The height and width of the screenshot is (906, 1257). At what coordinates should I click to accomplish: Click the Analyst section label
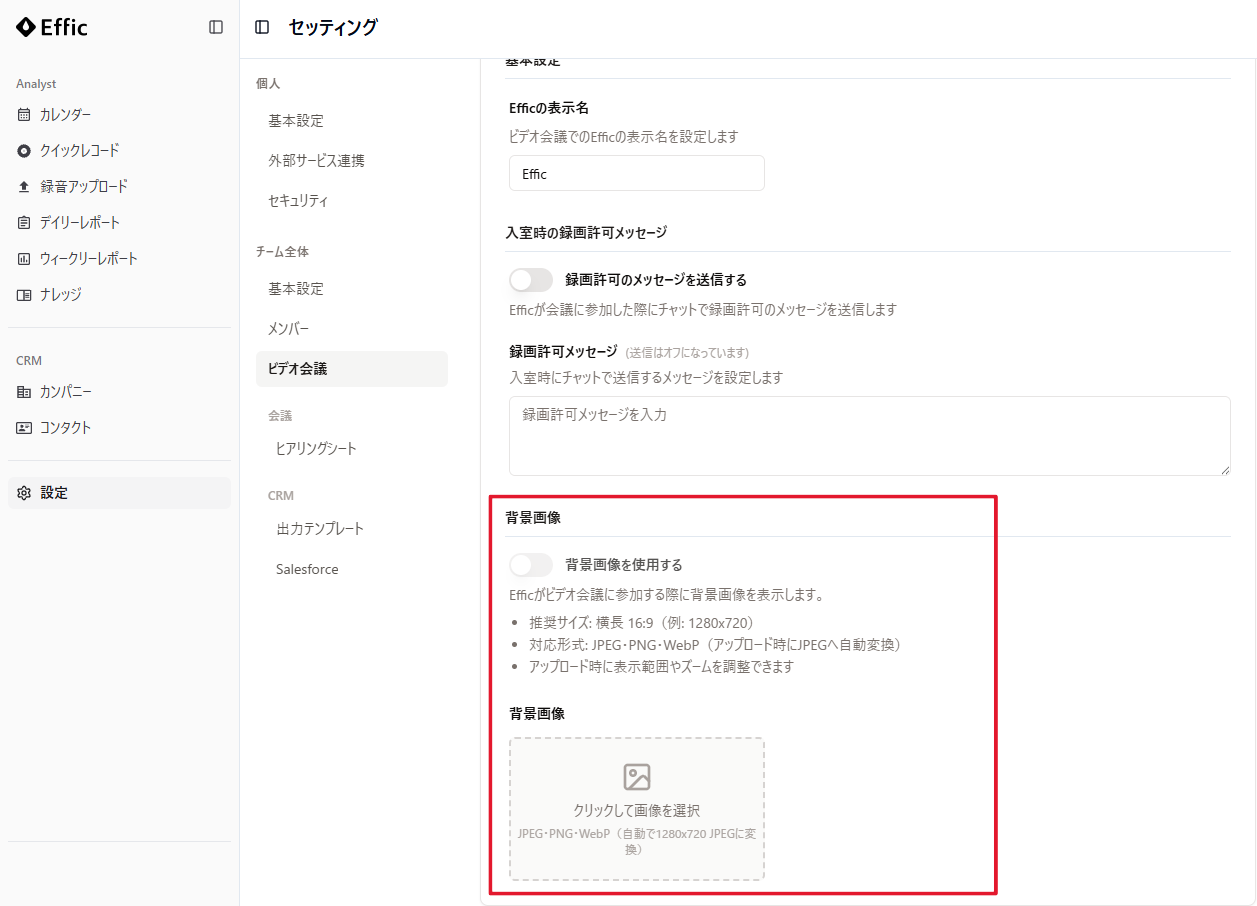(x=36, y=84)
